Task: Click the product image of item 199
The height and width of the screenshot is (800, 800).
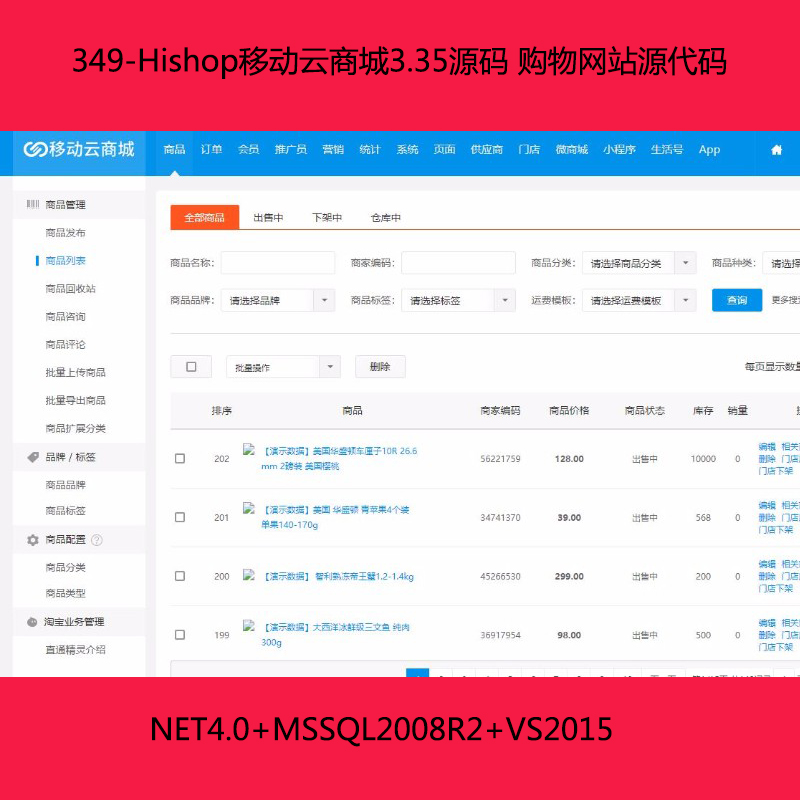Action: pyautogui.click(x=248, y=626)
